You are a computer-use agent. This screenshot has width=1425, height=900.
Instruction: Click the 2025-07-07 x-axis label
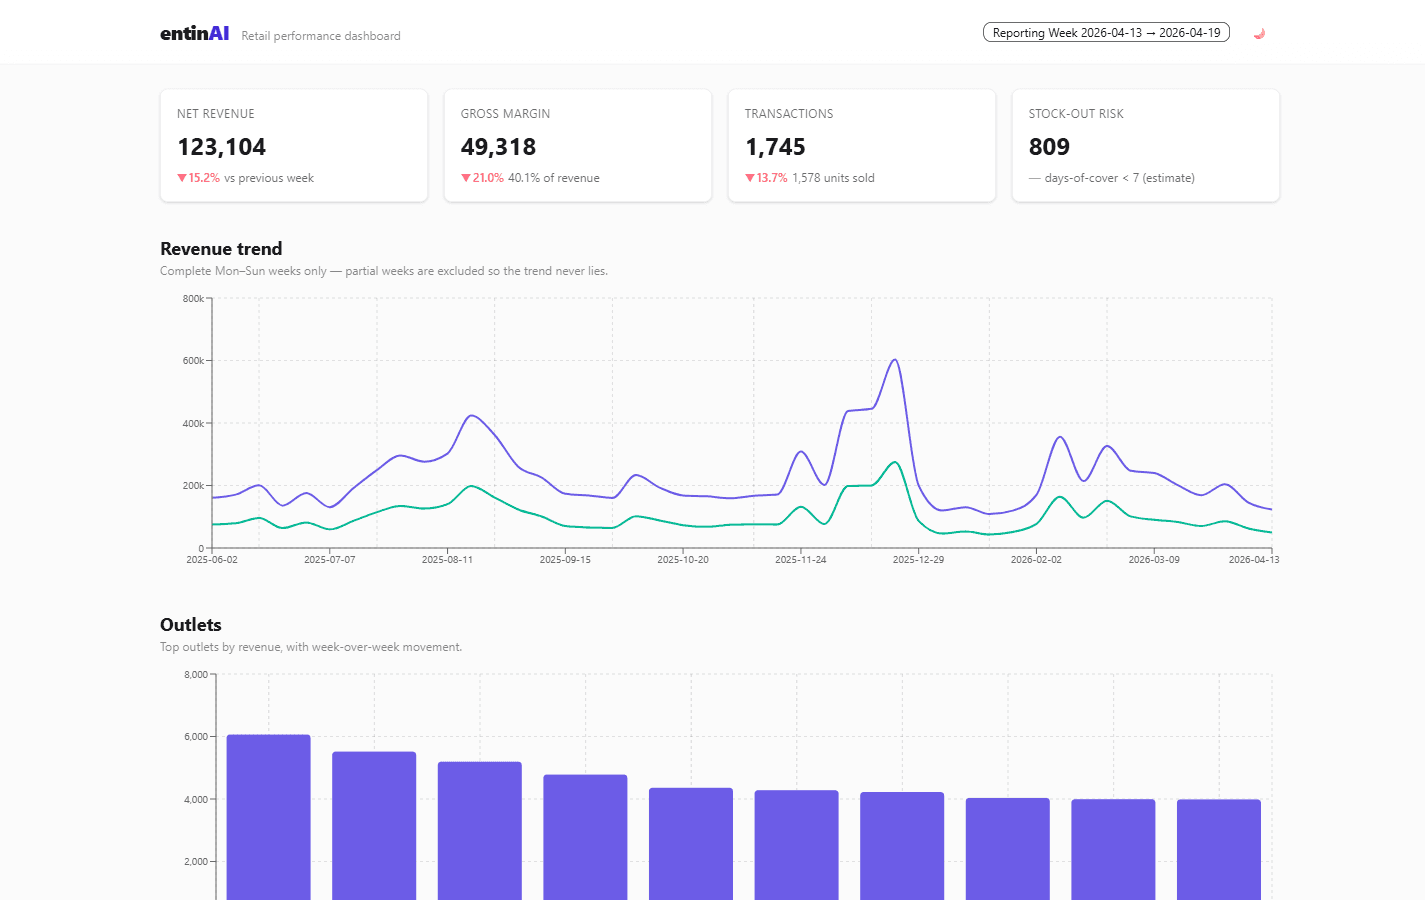[330, 560]
